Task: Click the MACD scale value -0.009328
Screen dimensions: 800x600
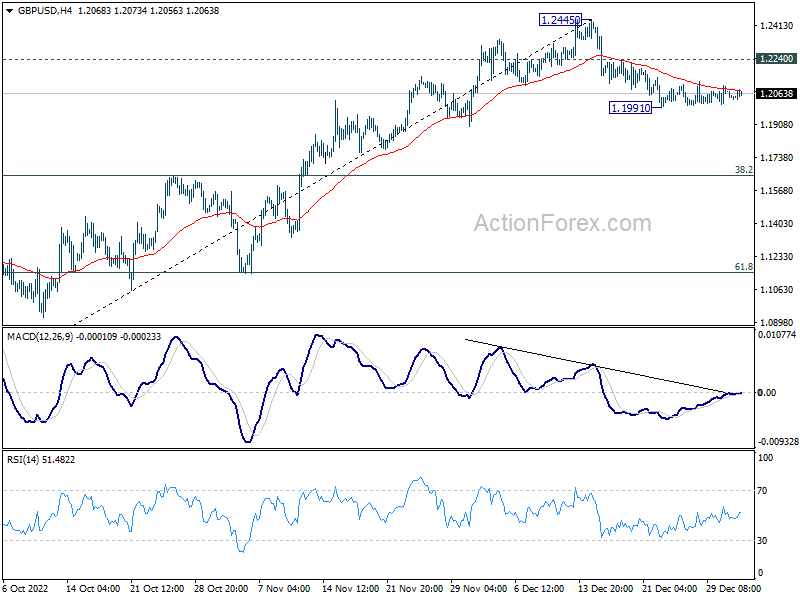Action: [x=778, y=441]
